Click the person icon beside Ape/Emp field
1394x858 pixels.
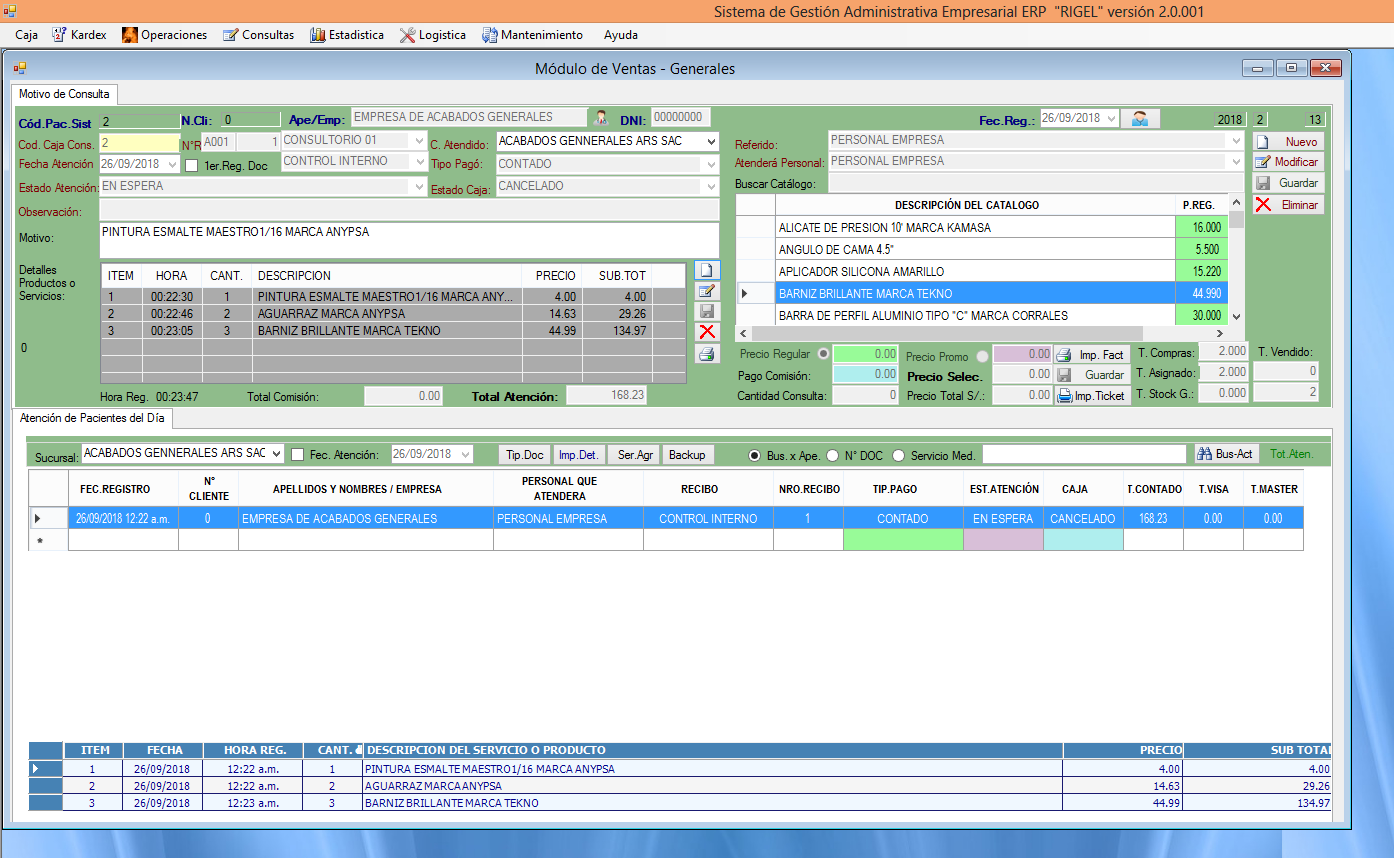point(601,118)
